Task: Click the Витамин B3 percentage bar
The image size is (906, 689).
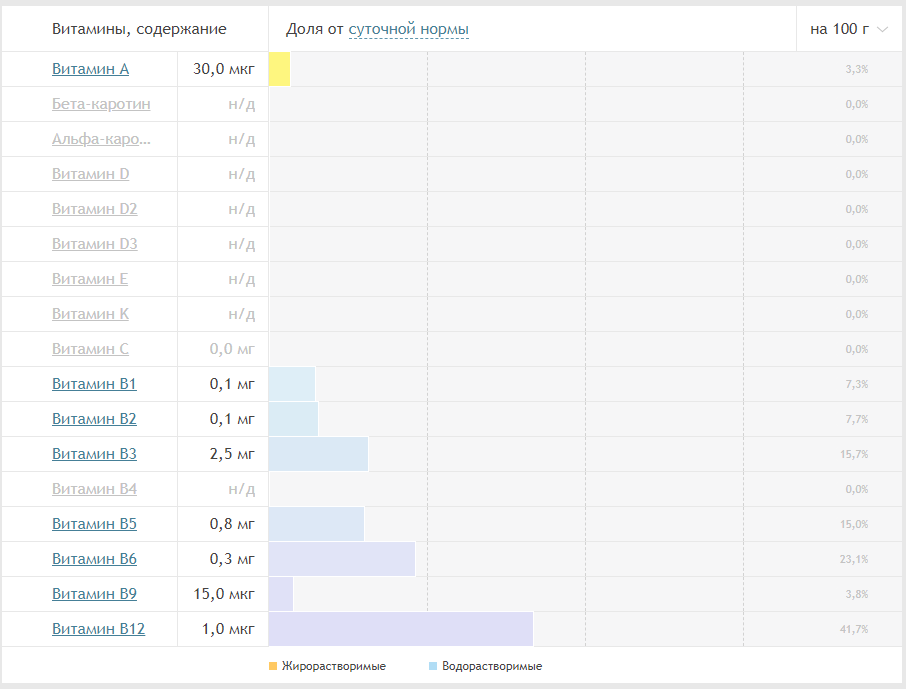Action: 318,454
